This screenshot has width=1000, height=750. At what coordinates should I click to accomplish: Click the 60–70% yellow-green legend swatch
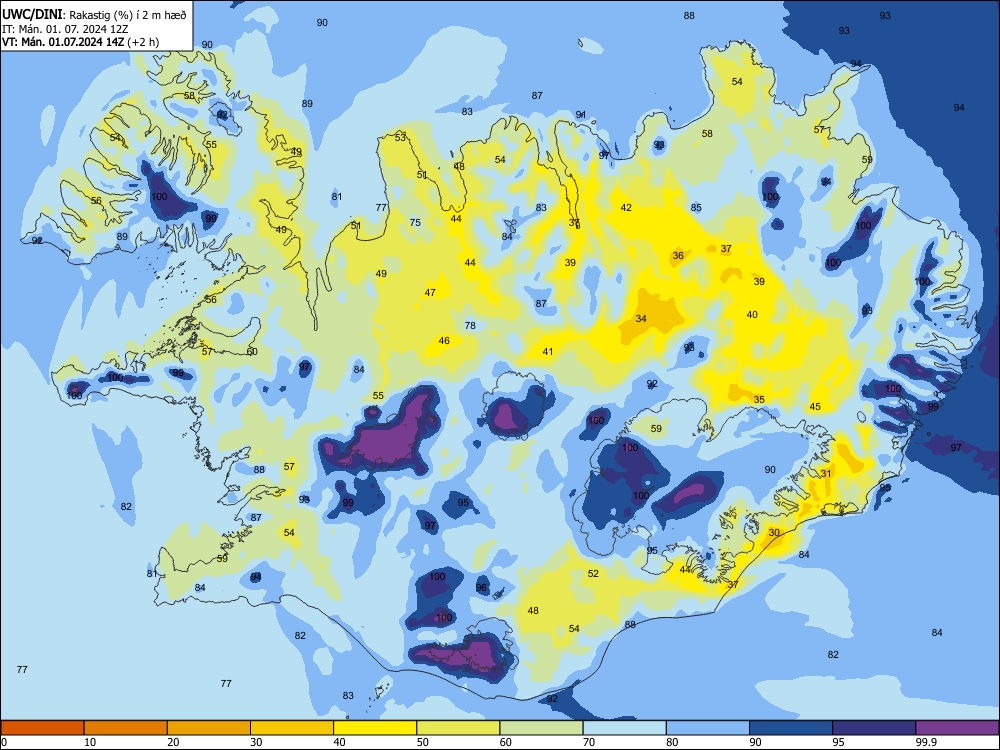(541, 728)
